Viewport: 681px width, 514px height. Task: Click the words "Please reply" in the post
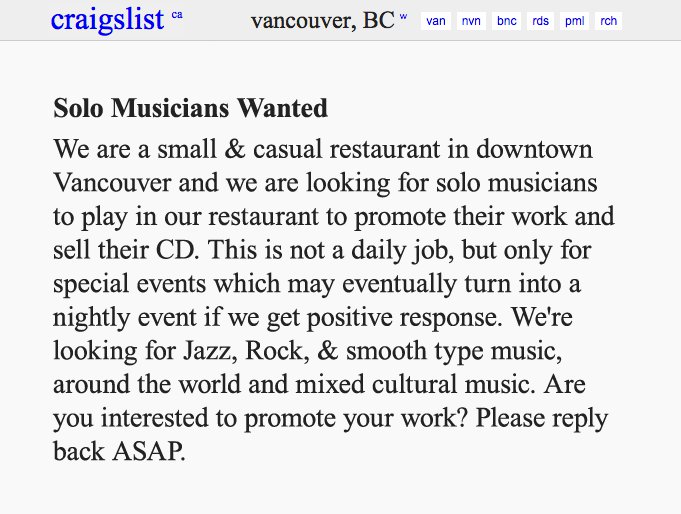(x=541, y=418)
